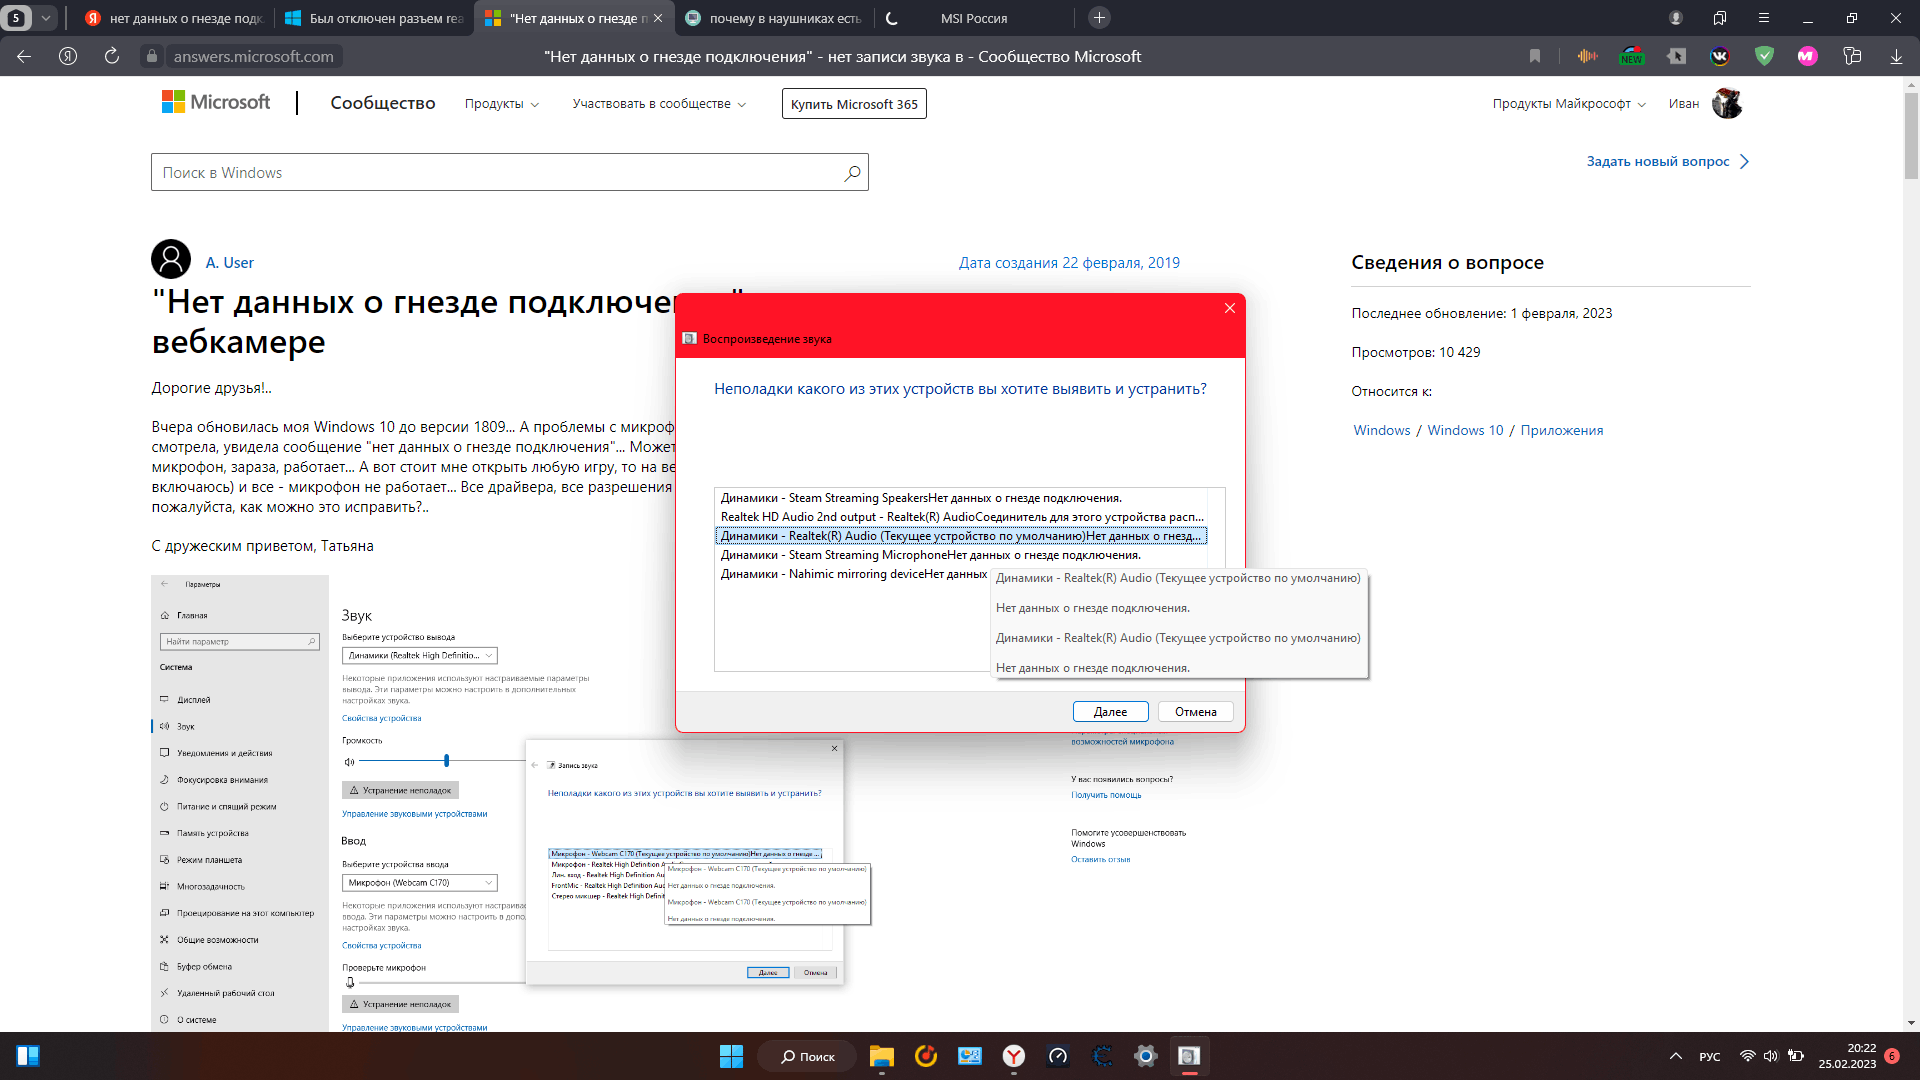
Task: Show hidden tray icons chevron
Action: pyautogui.click(x=1675, y=1056)
